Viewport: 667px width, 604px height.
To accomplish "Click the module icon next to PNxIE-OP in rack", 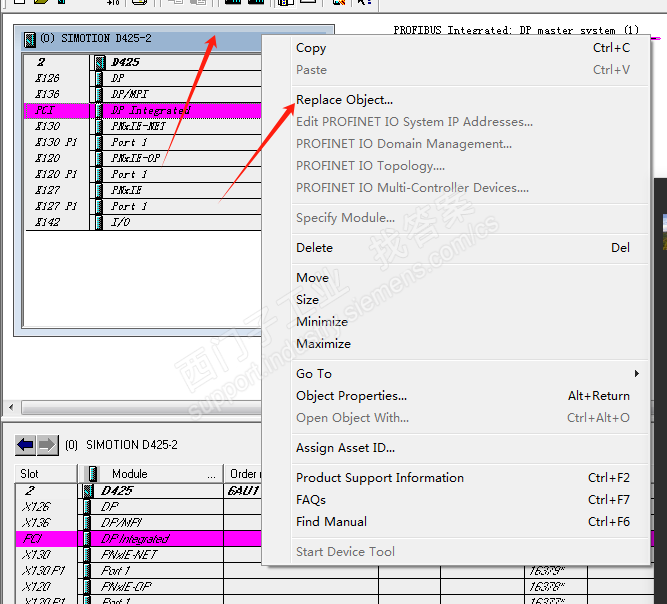I will 99,158.
